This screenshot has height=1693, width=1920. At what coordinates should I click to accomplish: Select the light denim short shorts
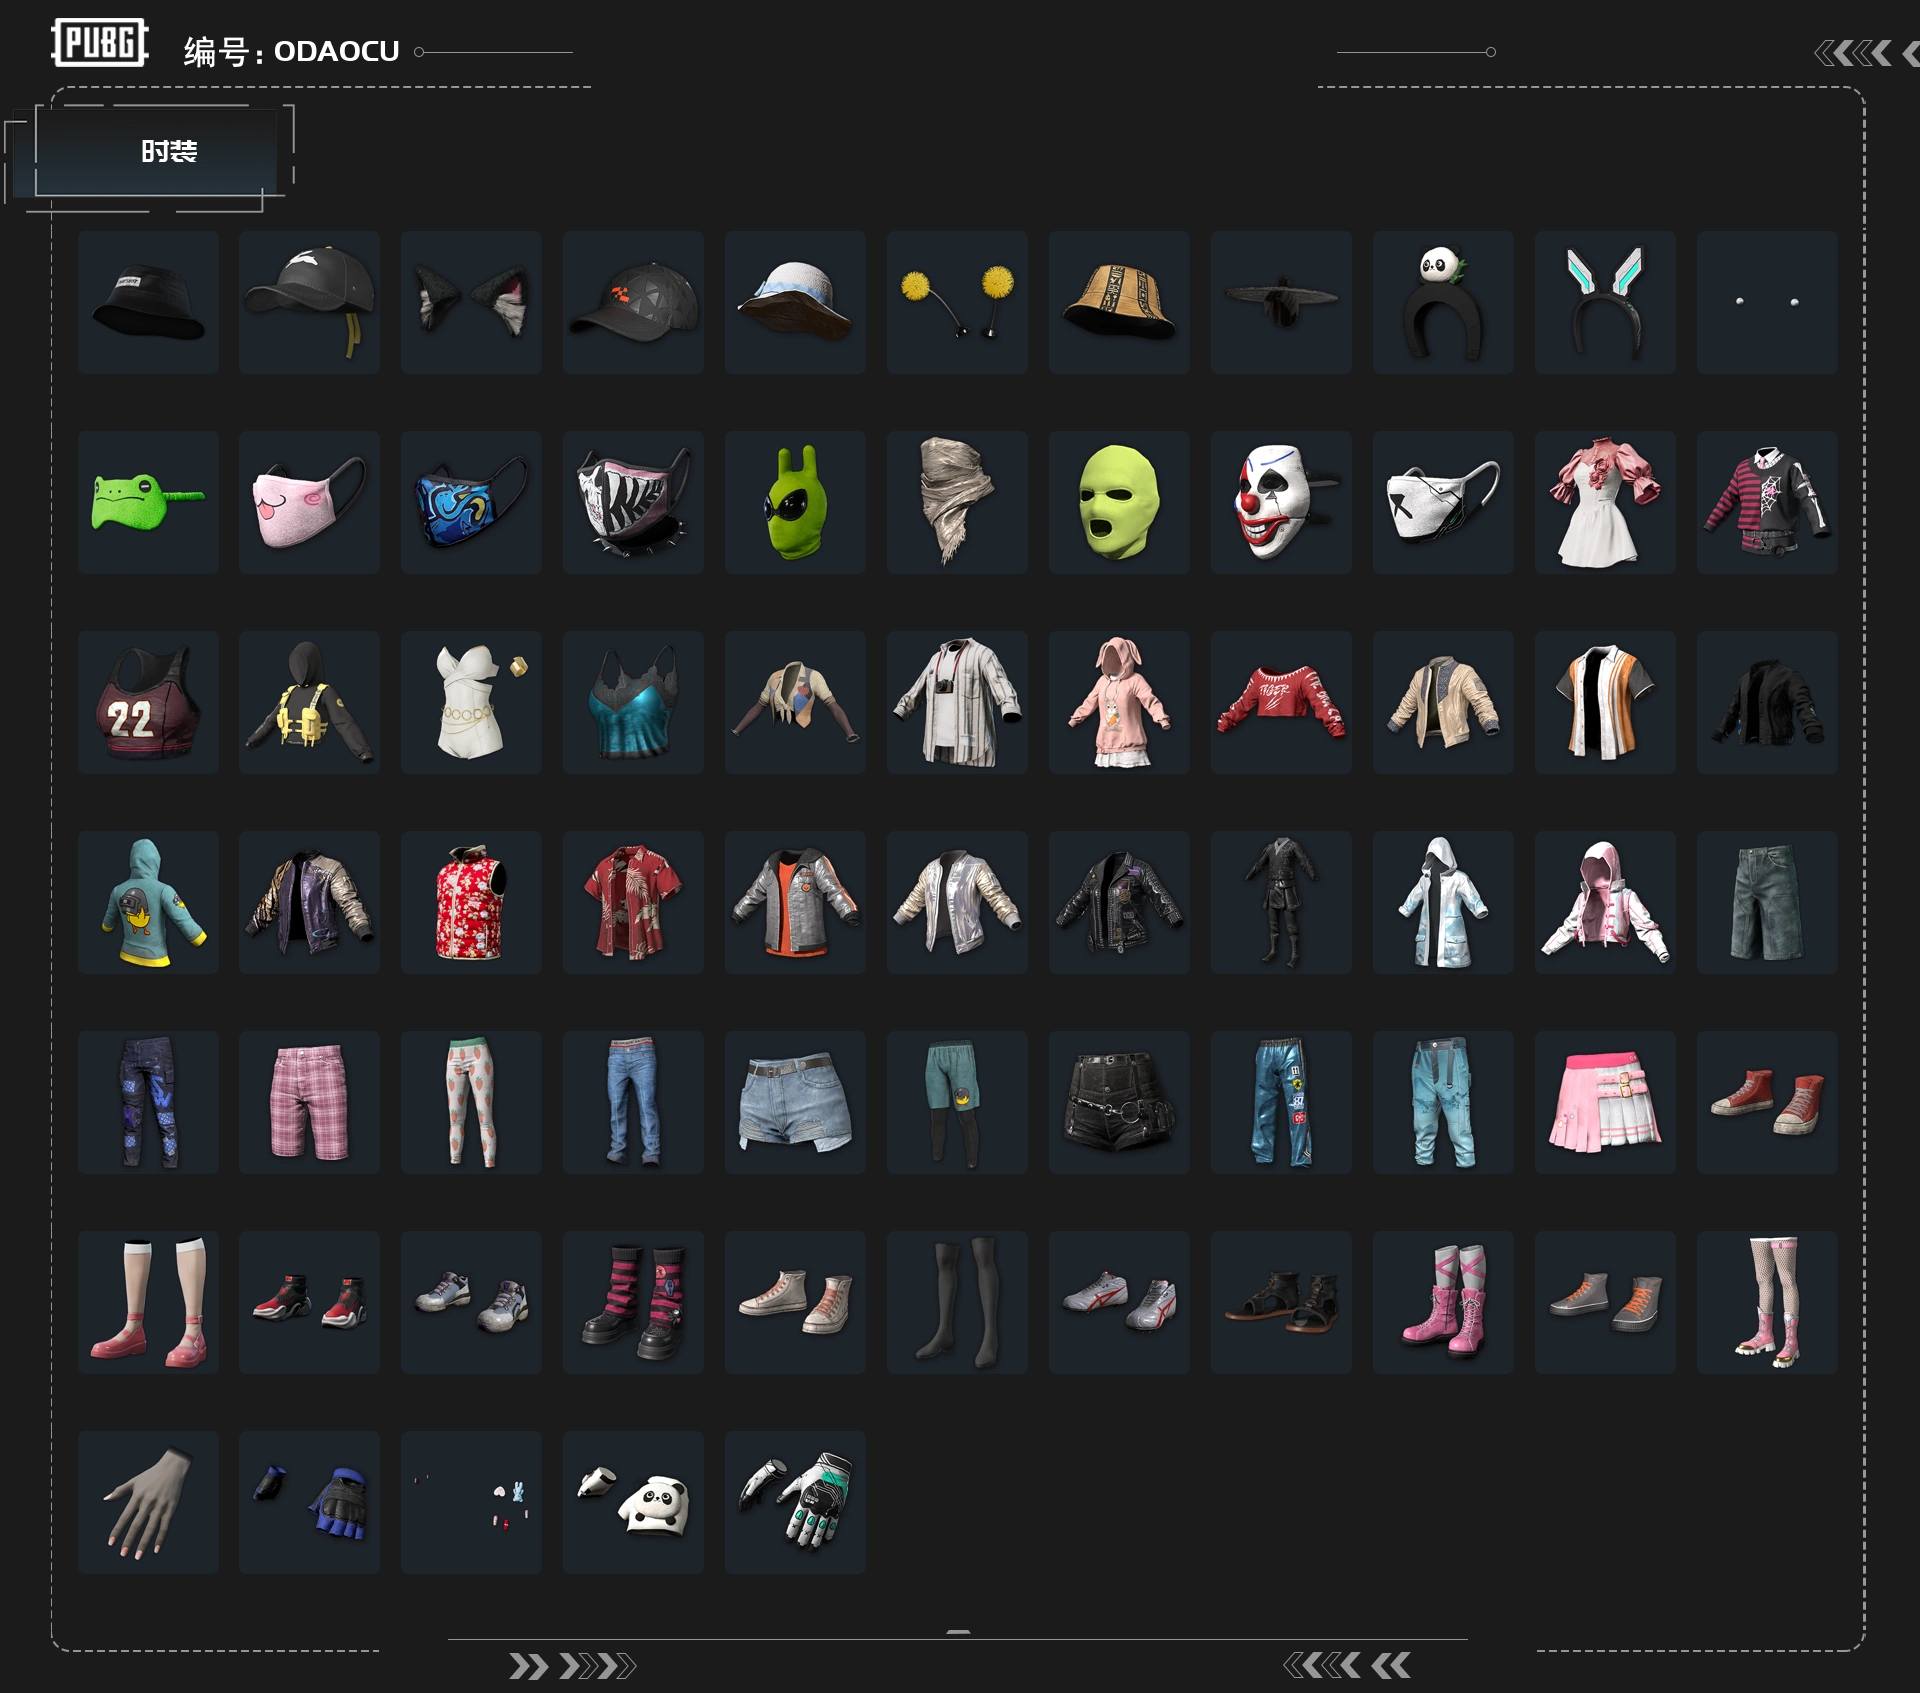point(795,1102)
